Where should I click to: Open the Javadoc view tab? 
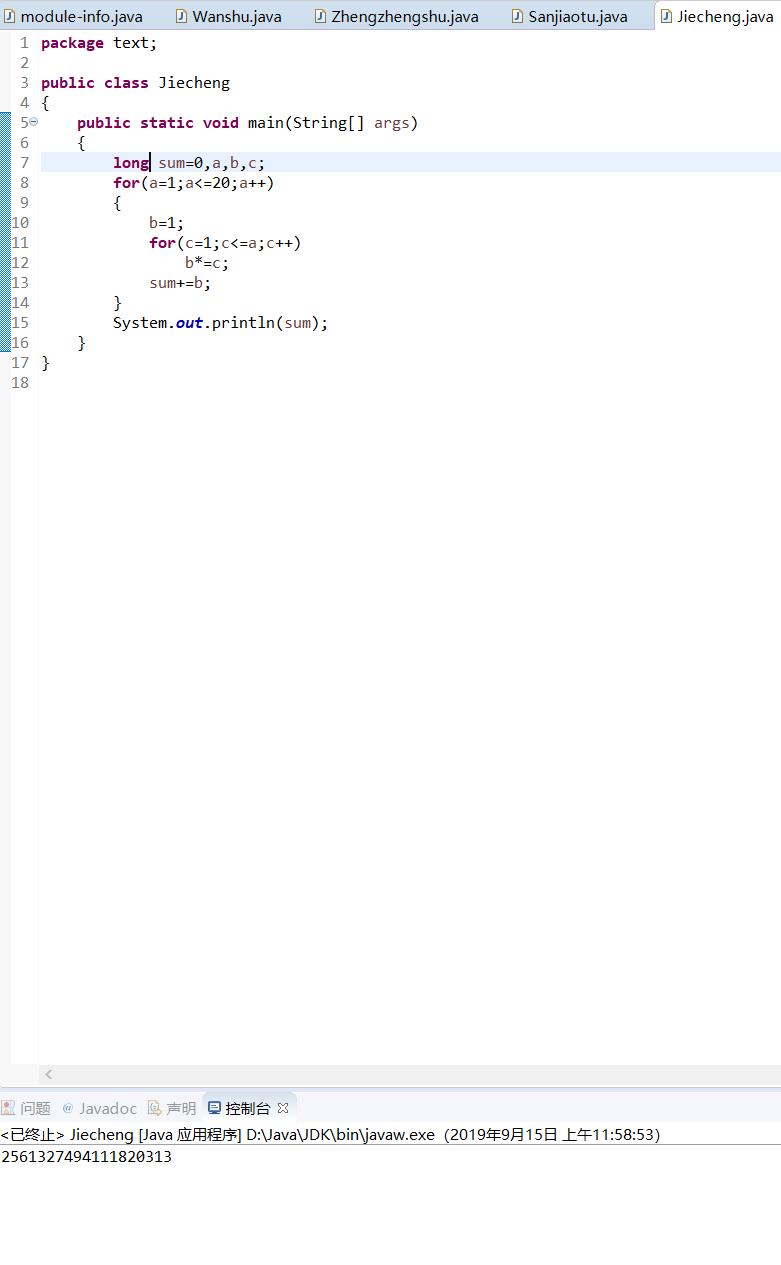99,1108
